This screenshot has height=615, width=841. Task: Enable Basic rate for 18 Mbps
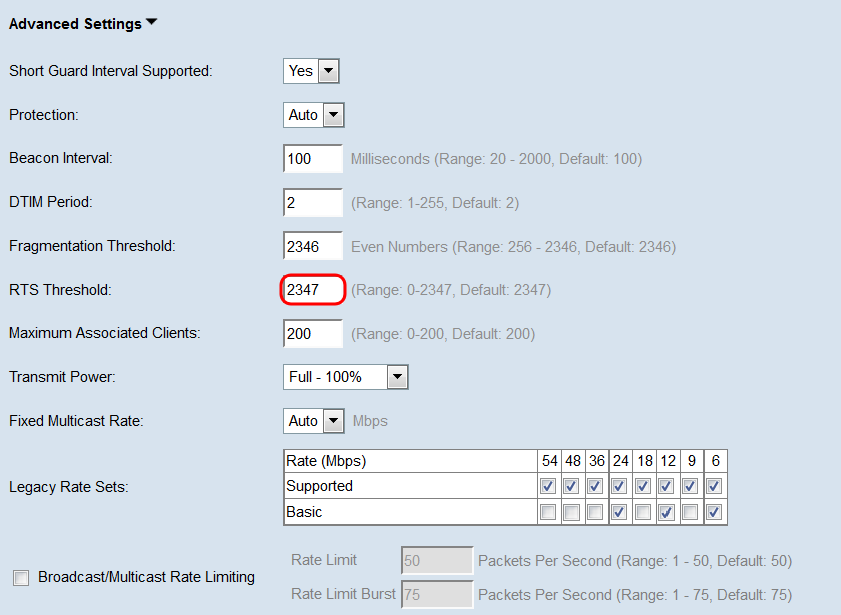click(644, 513)
